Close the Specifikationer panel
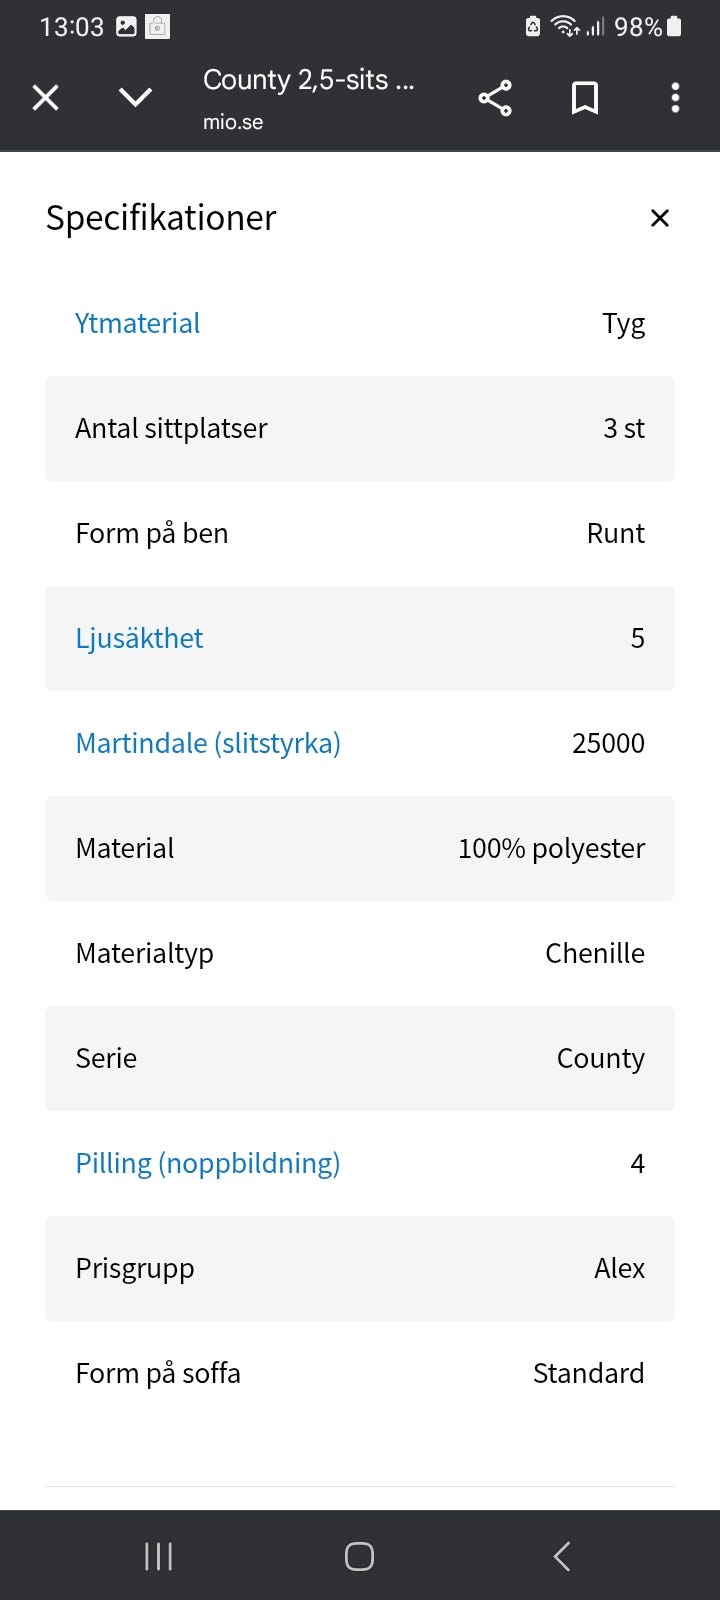Screen dimensions: 720x1600 coord(659,218)
